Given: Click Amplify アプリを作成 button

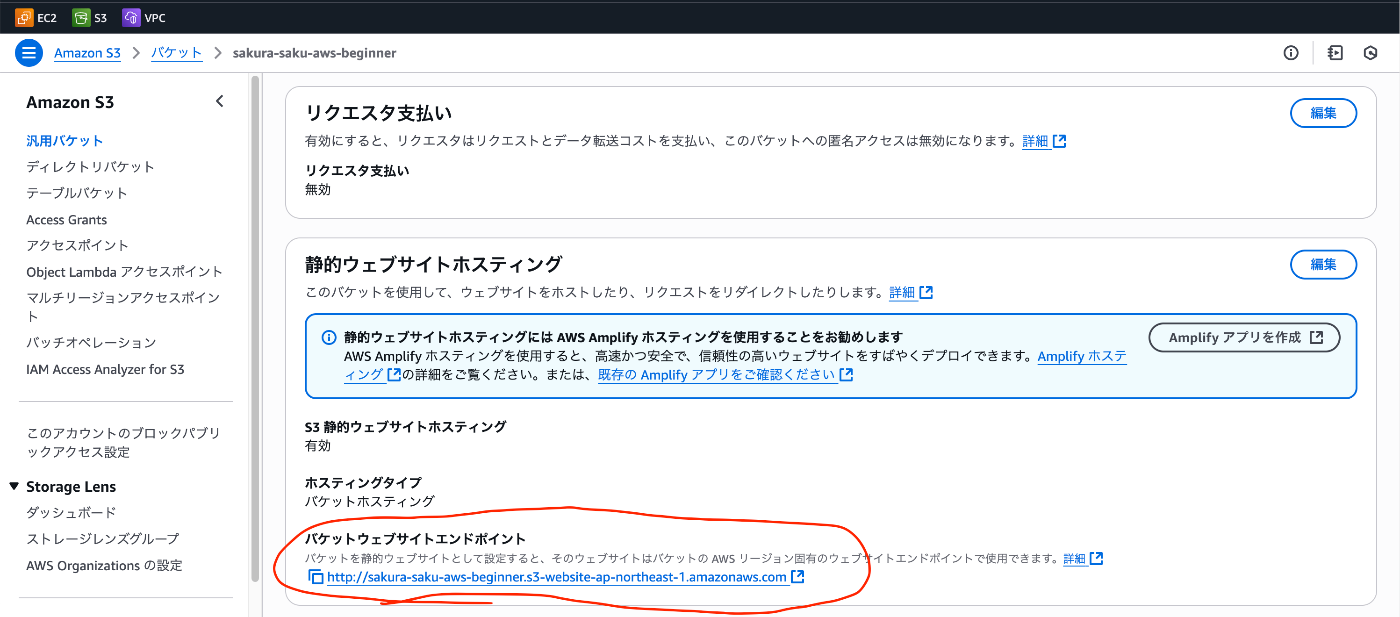Looking at the screenshot, I should point(1244,338).
